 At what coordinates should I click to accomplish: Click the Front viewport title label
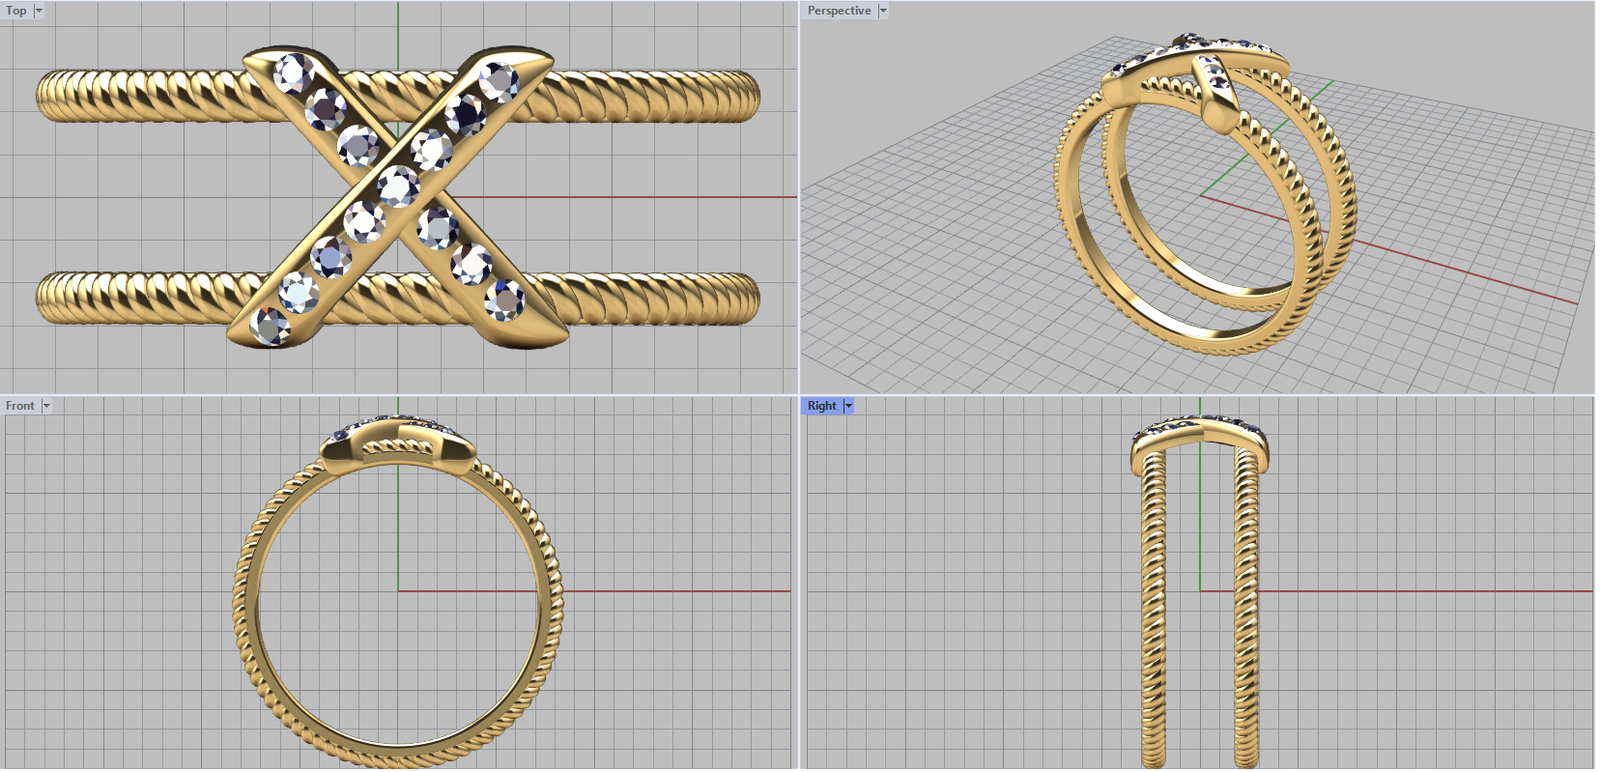click(x=20, y=406)
